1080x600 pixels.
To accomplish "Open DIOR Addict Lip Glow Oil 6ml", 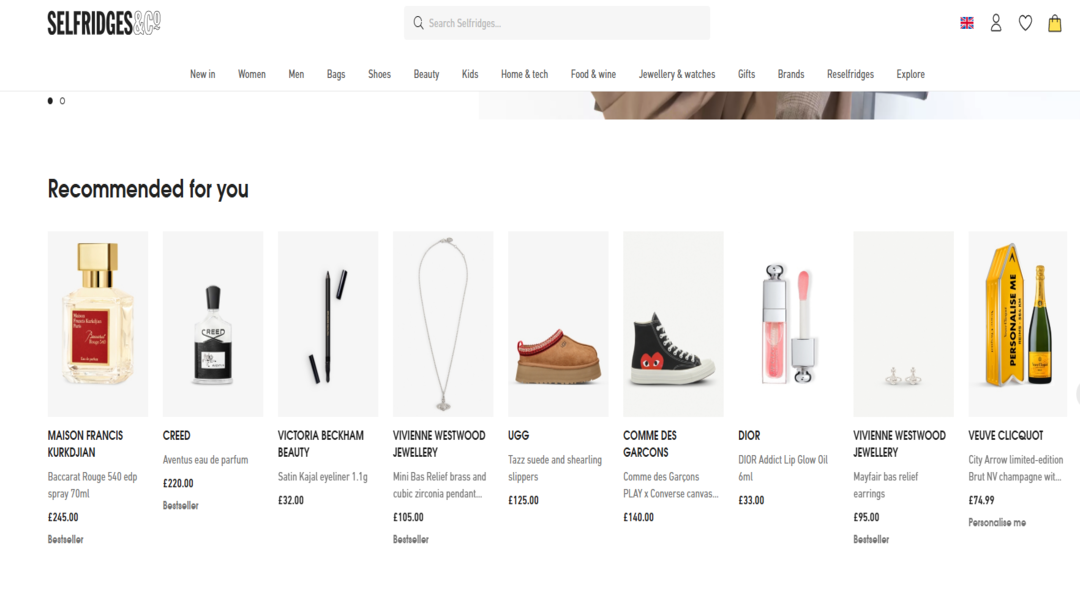I will (x=783, y=468).
